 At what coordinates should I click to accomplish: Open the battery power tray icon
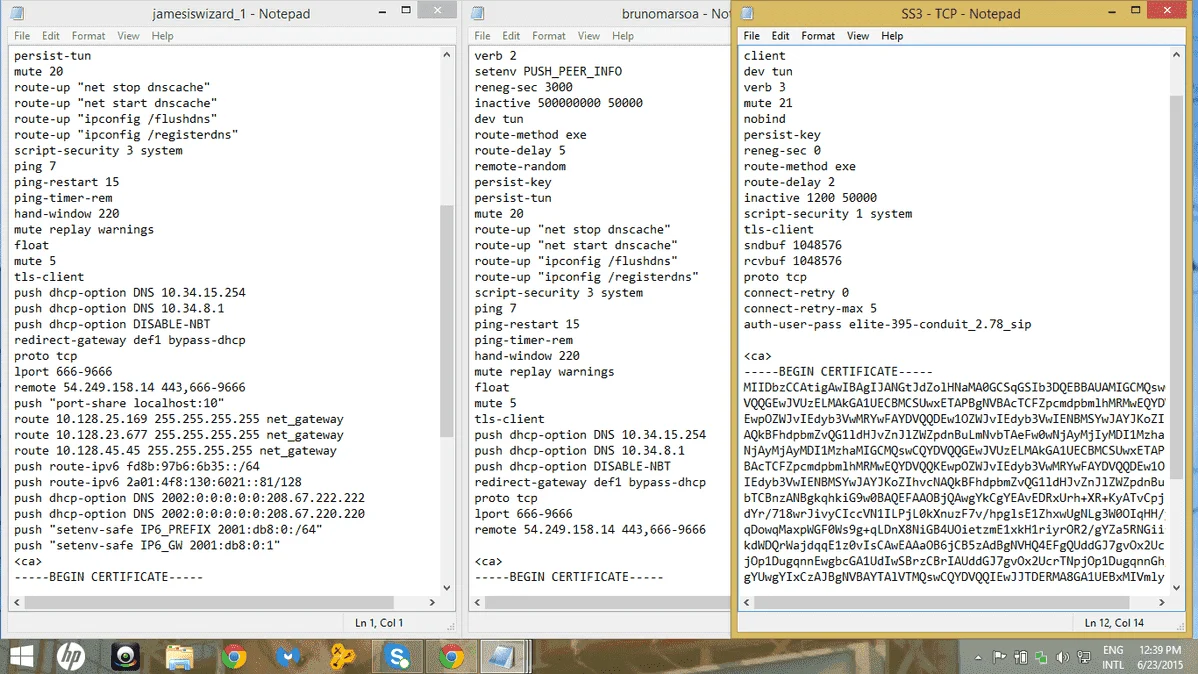tap(1021, 657)
